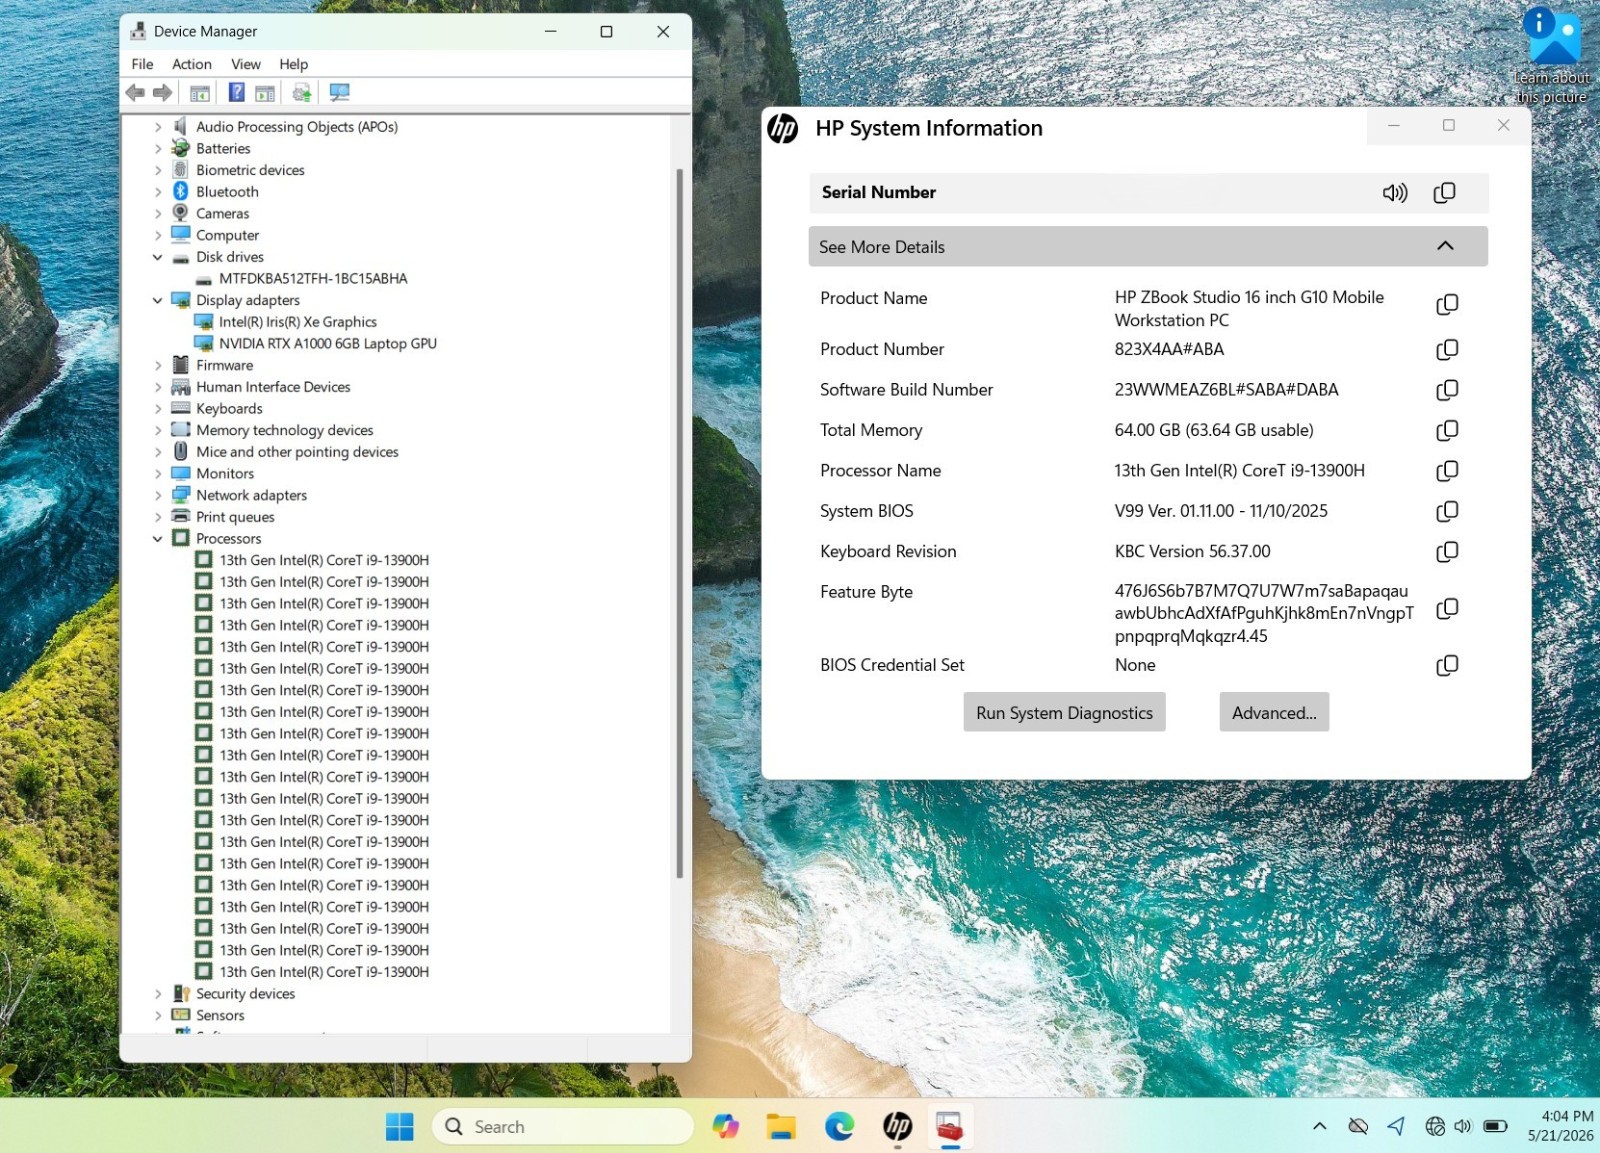The width and height of the screenshot is (1600, 1153).
Task: Expand the Firmware node
Action: tap(157, 366)
